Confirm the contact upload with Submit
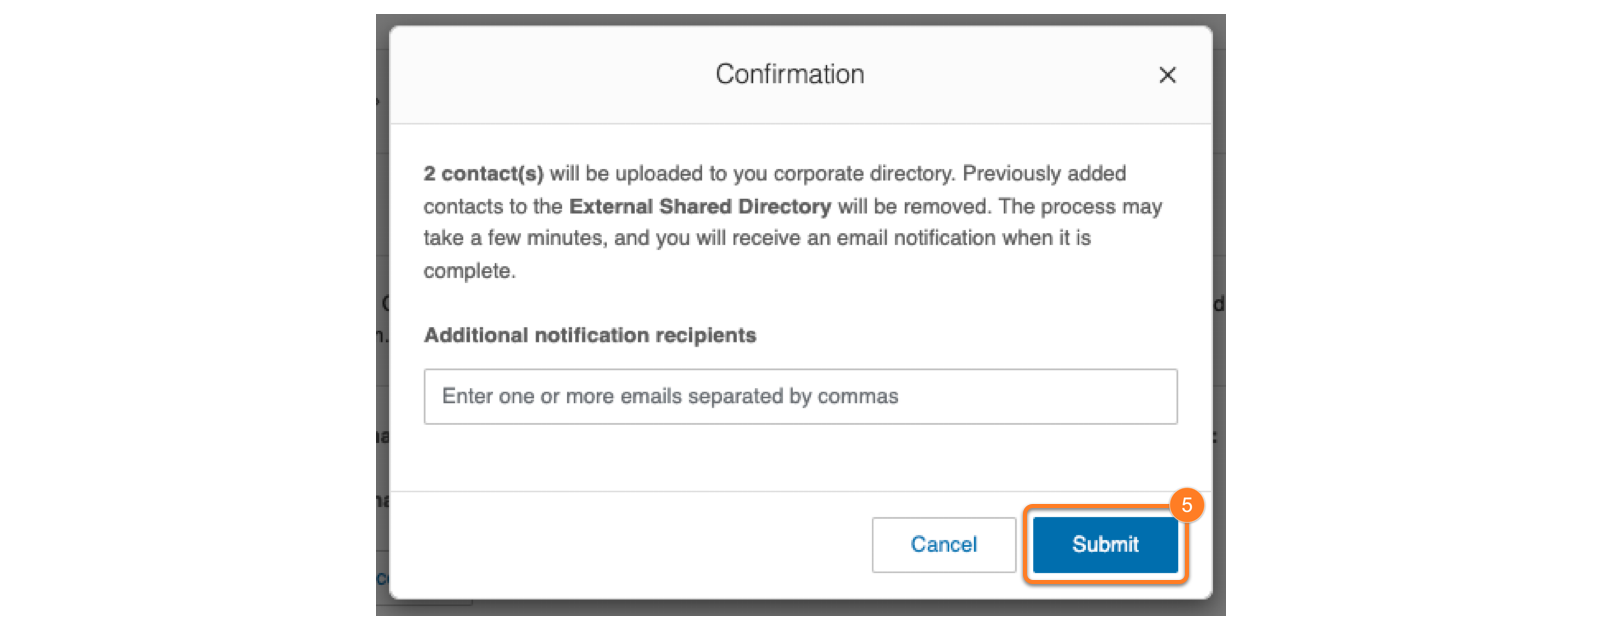The image size is (1600, 632). coord(1104,544)
